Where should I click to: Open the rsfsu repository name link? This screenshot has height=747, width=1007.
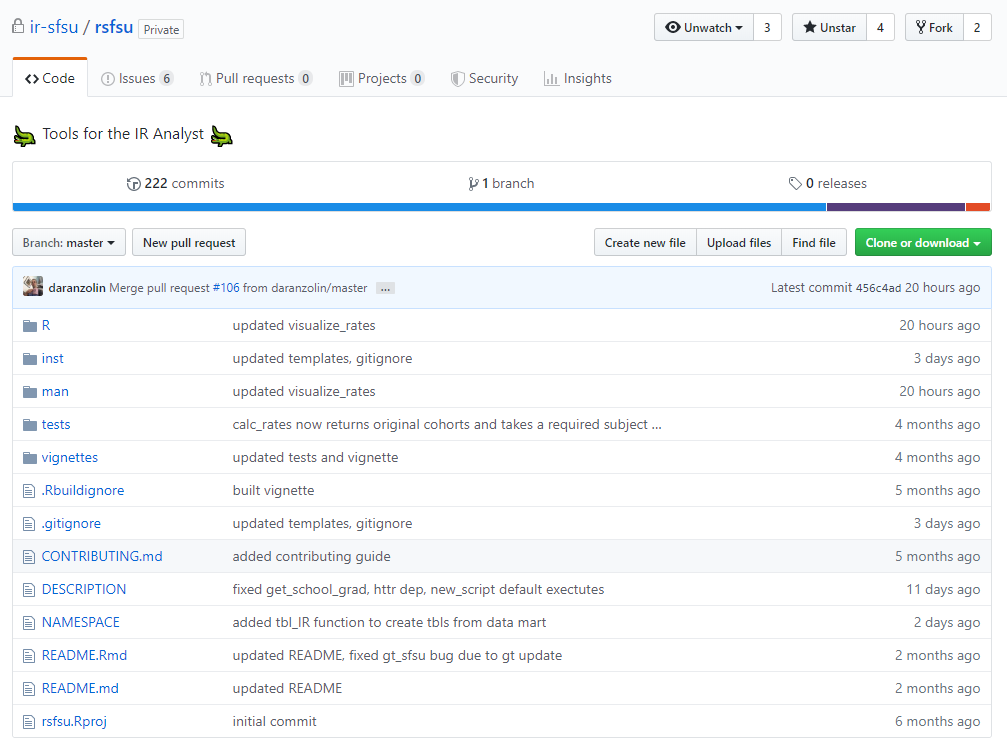(x=114, y=27)
